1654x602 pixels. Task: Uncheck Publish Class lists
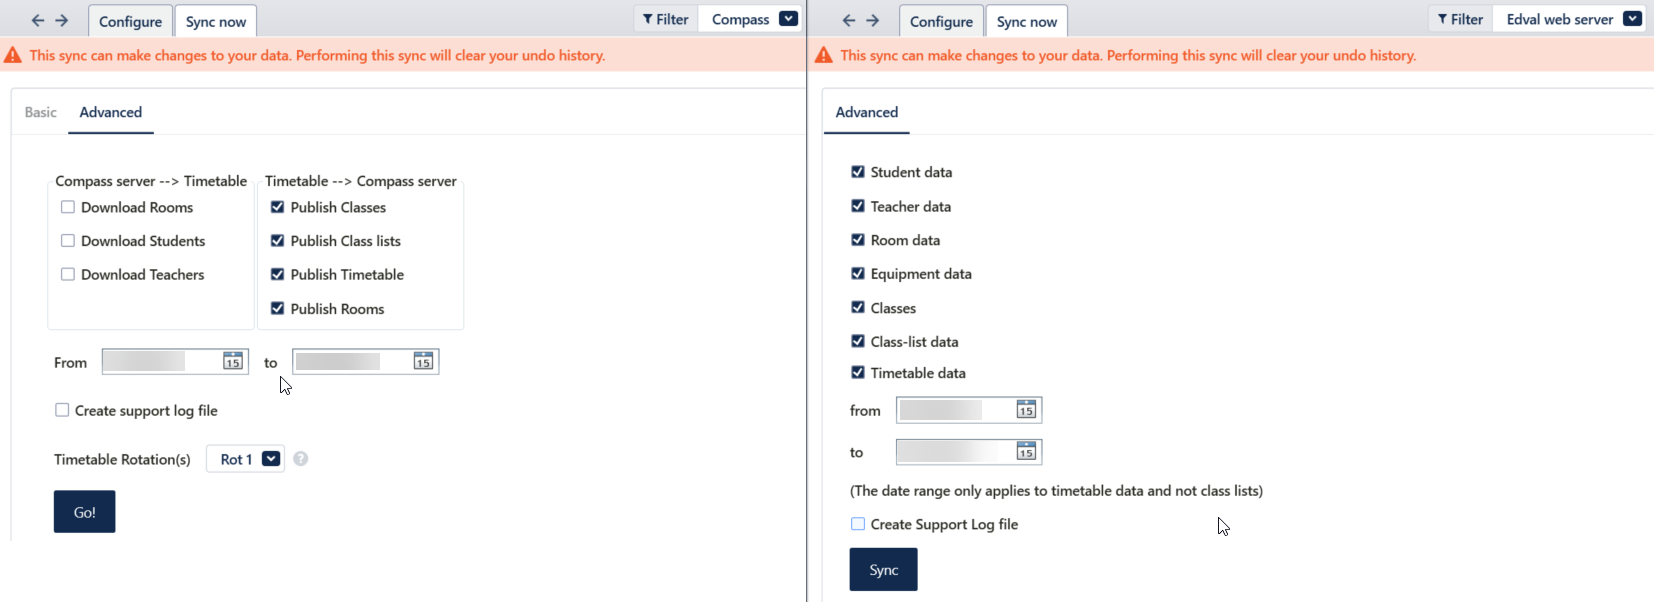pyautogui.click(x=278, y=240)
